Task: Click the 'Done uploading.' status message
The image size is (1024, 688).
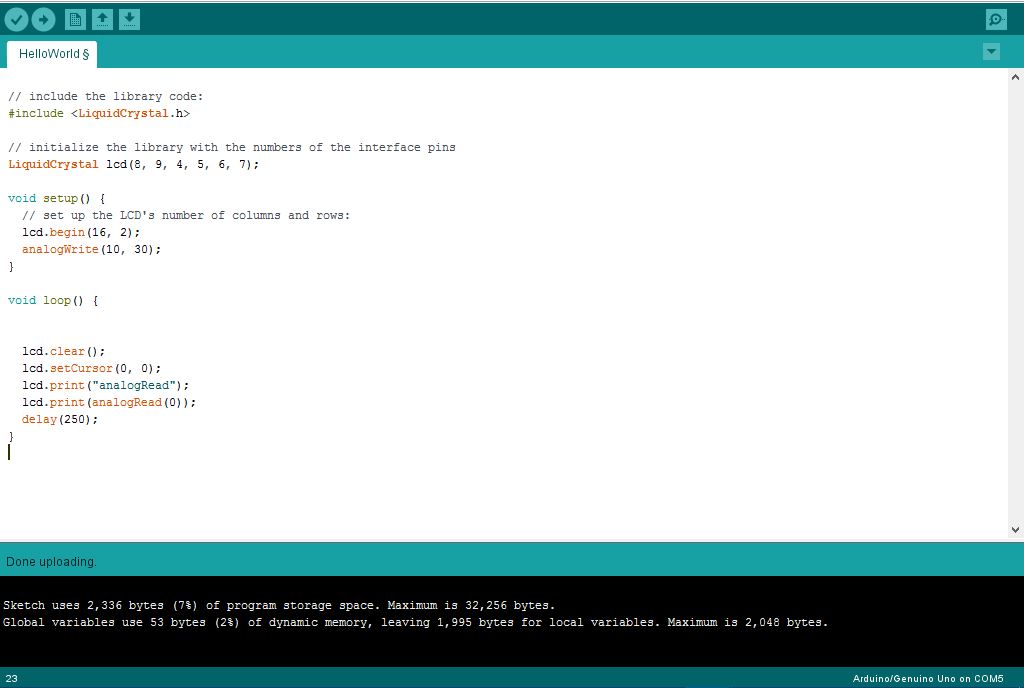Action: [x=52, y=562]
